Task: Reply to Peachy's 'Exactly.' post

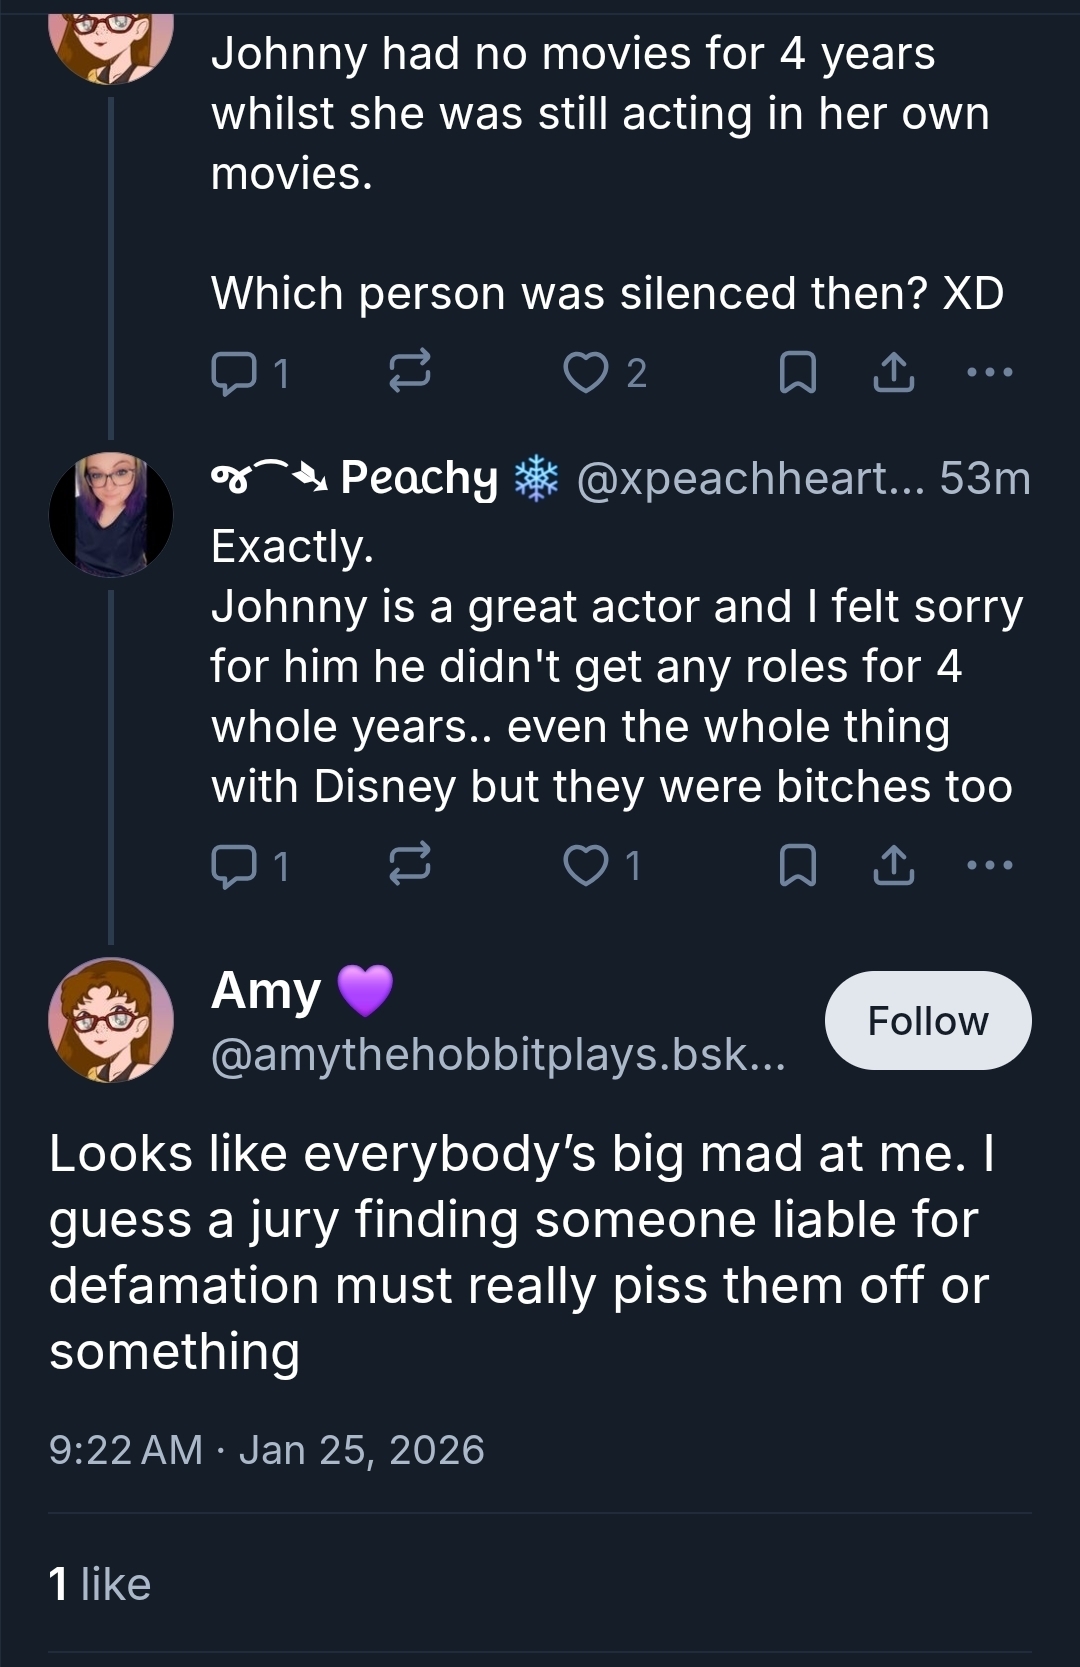Action: [x=233, y=865]
